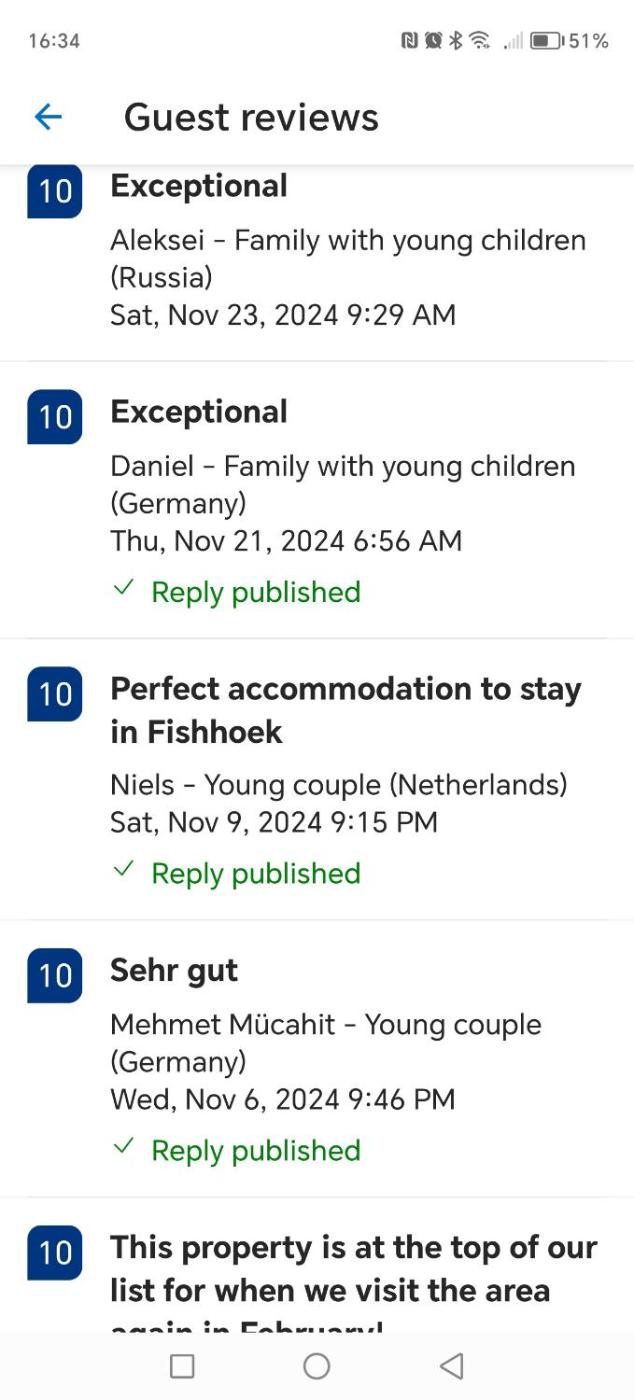Open Daniel's Exceptional review from Germany

[199, 412]
